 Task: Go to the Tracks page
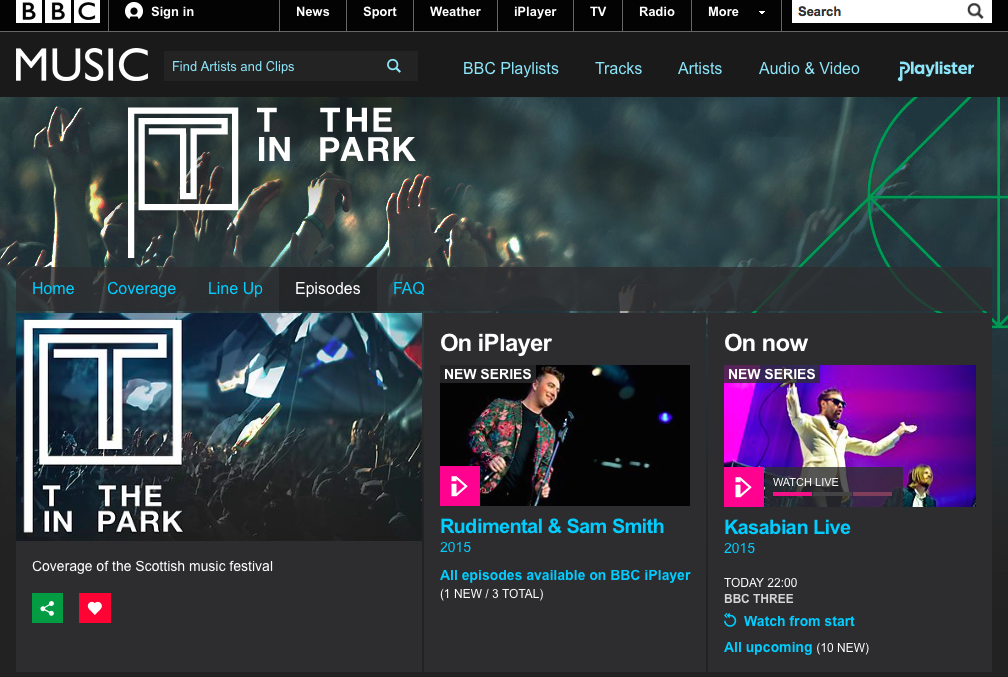click(618, 69)
